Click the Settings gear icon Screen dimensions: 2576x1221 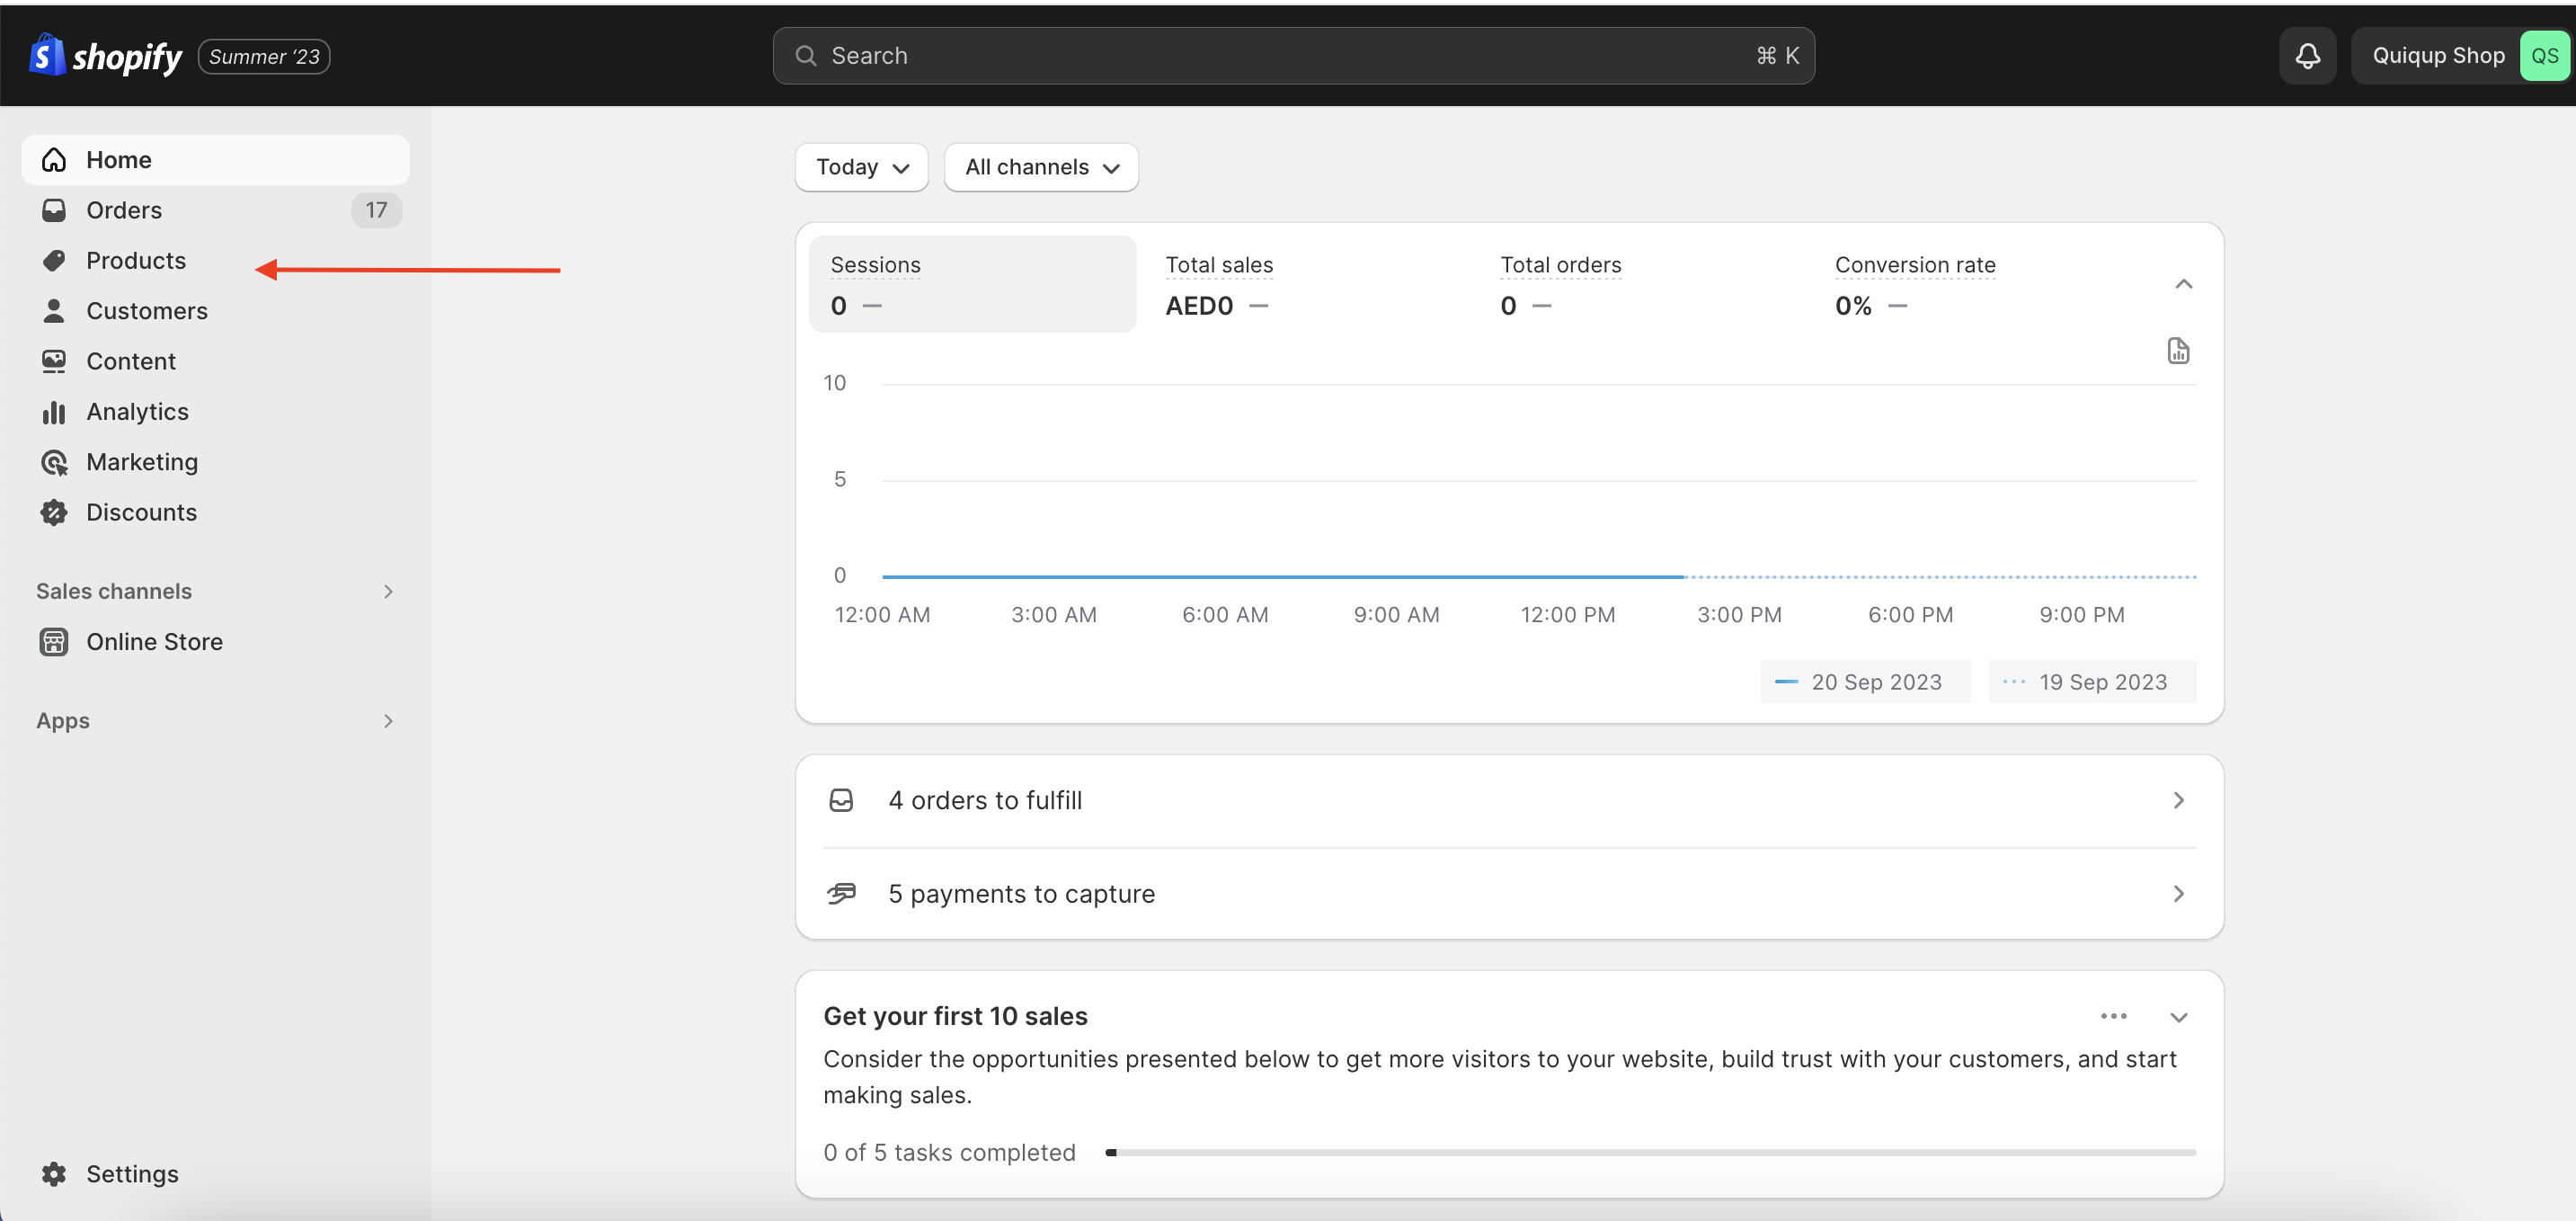pyautogui.click(x=54, y=1174)
